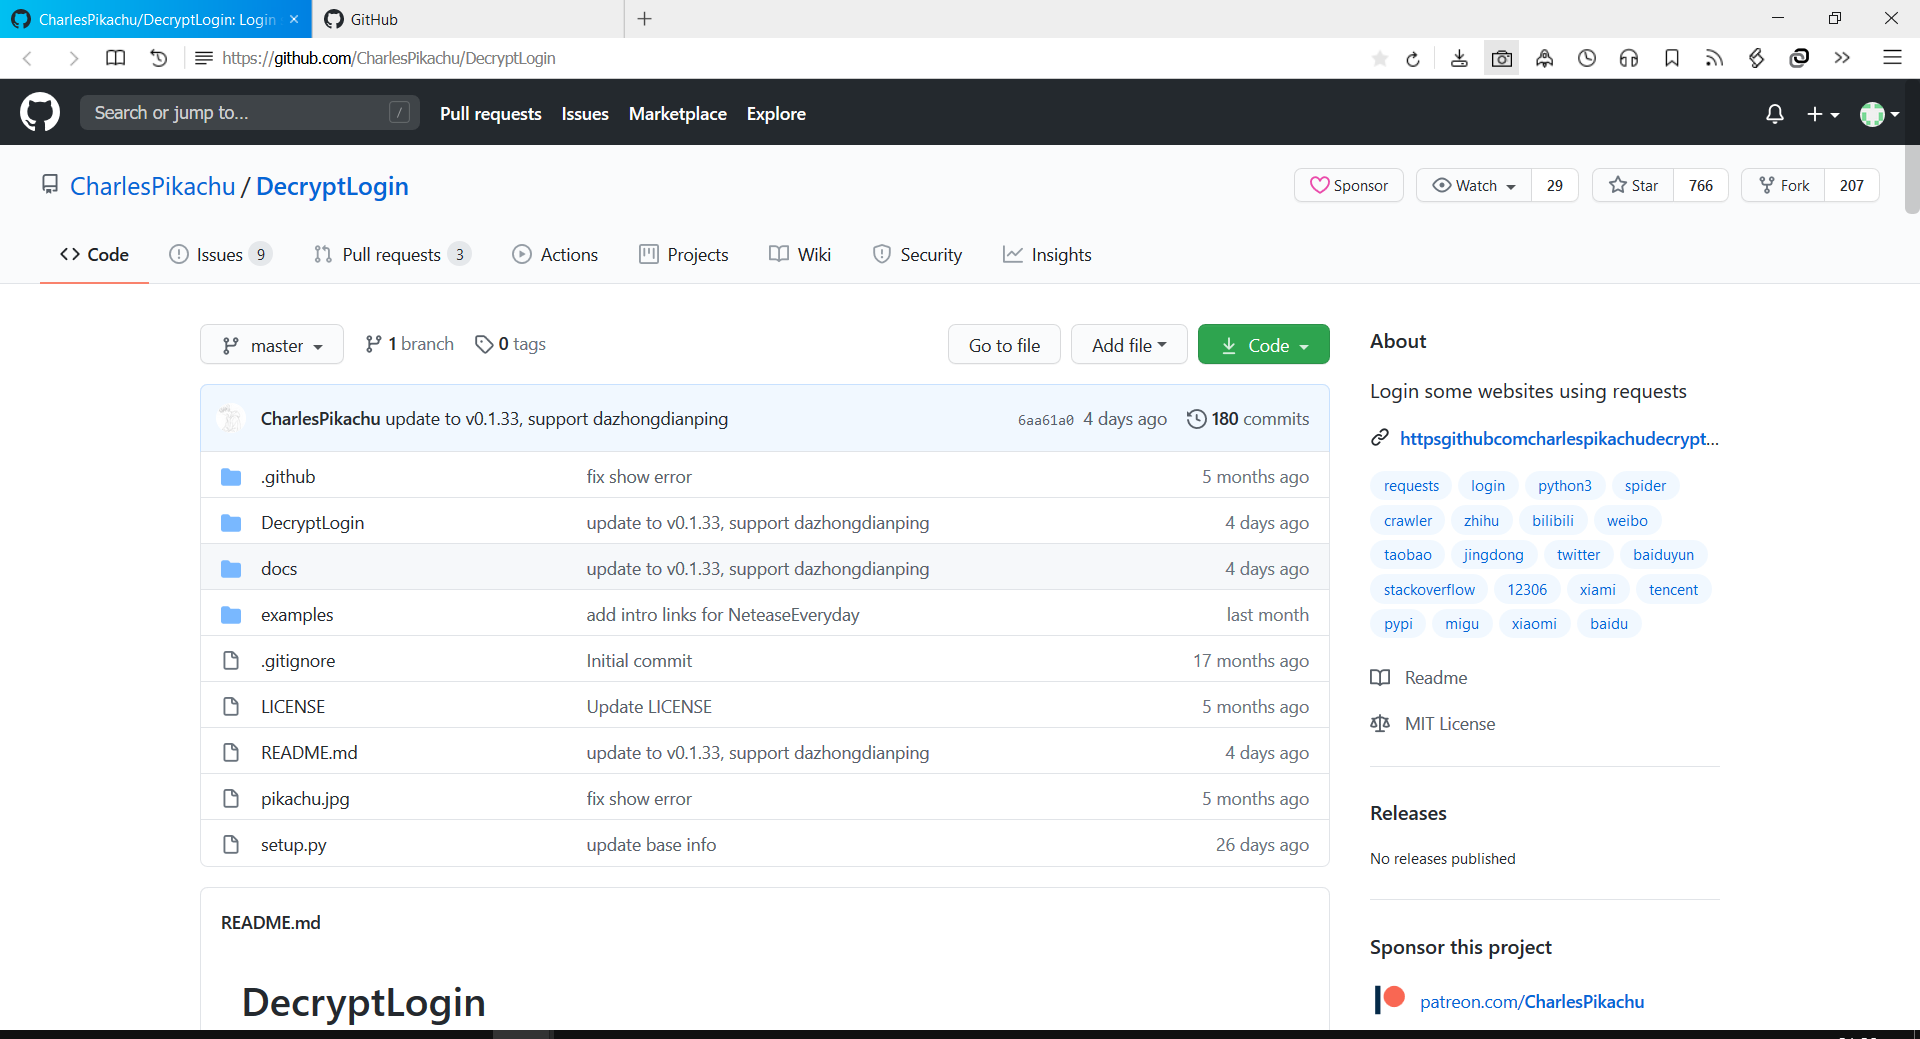The image size is (1920, 1039).
Task: Open the plus create-new menu
Action: click(x=1823, y=114)
